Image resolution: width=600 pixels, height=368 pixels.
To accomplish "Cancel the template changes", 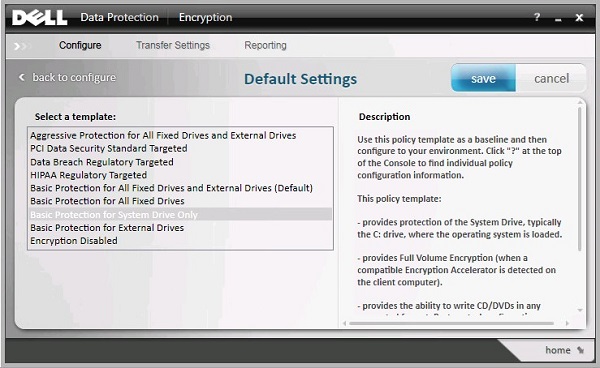I will click(551, 78).
